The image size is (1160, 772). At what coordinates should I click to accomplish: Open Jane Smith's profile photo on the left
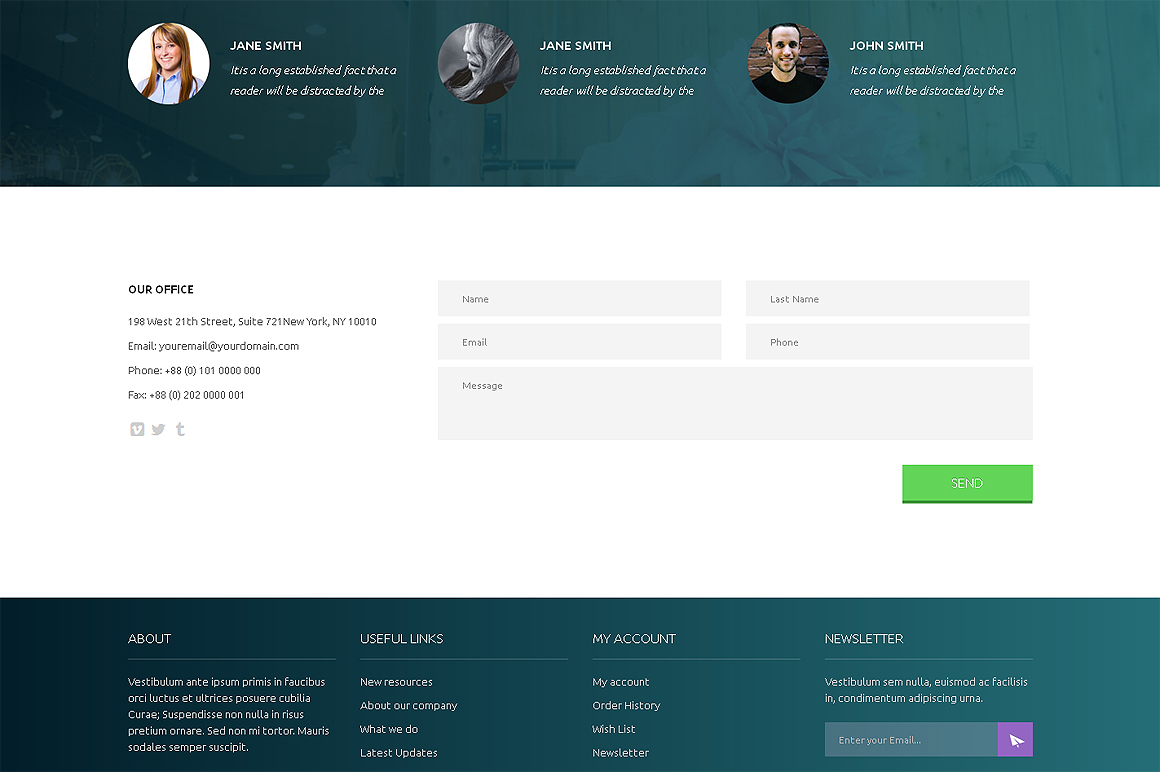click(168, 63)
